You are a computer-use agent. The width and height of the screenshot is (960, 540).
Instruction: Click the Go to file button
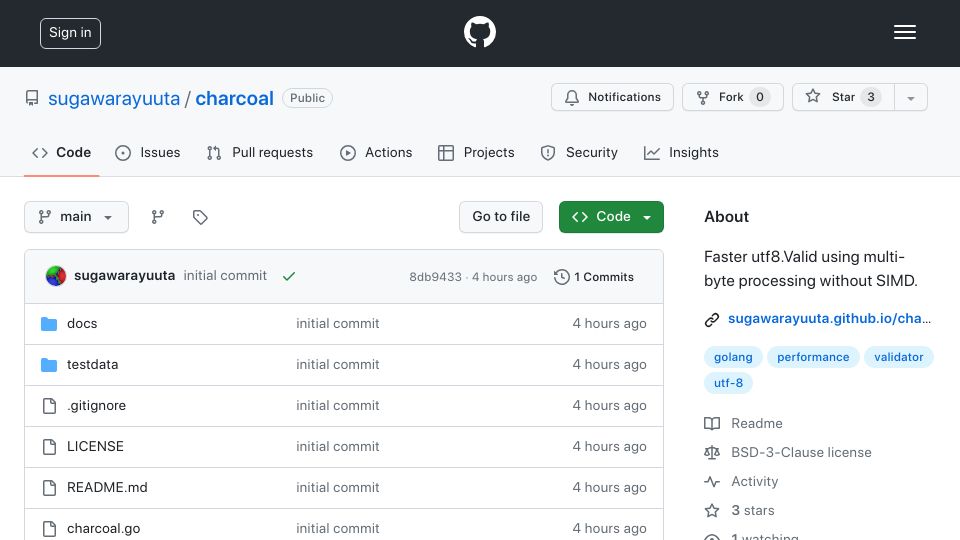[501, 217]
